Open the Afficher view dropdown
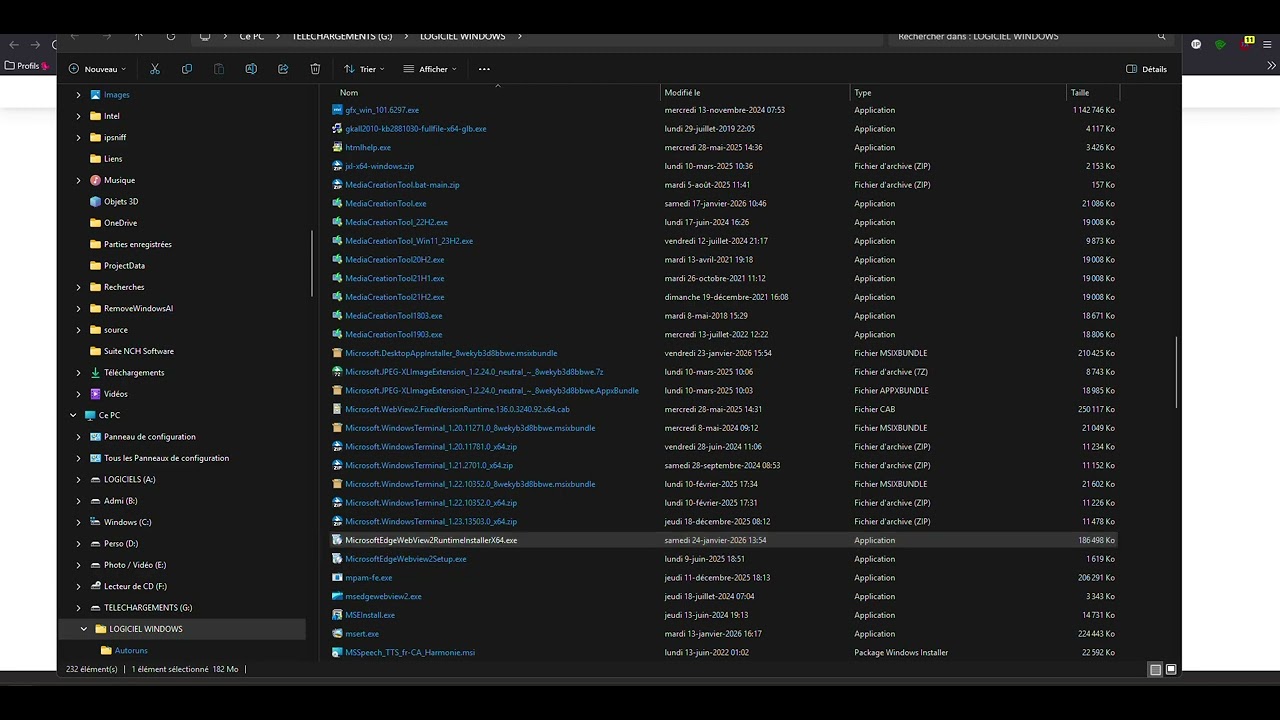Screen dimensions: 1280x720 [430, 69]
